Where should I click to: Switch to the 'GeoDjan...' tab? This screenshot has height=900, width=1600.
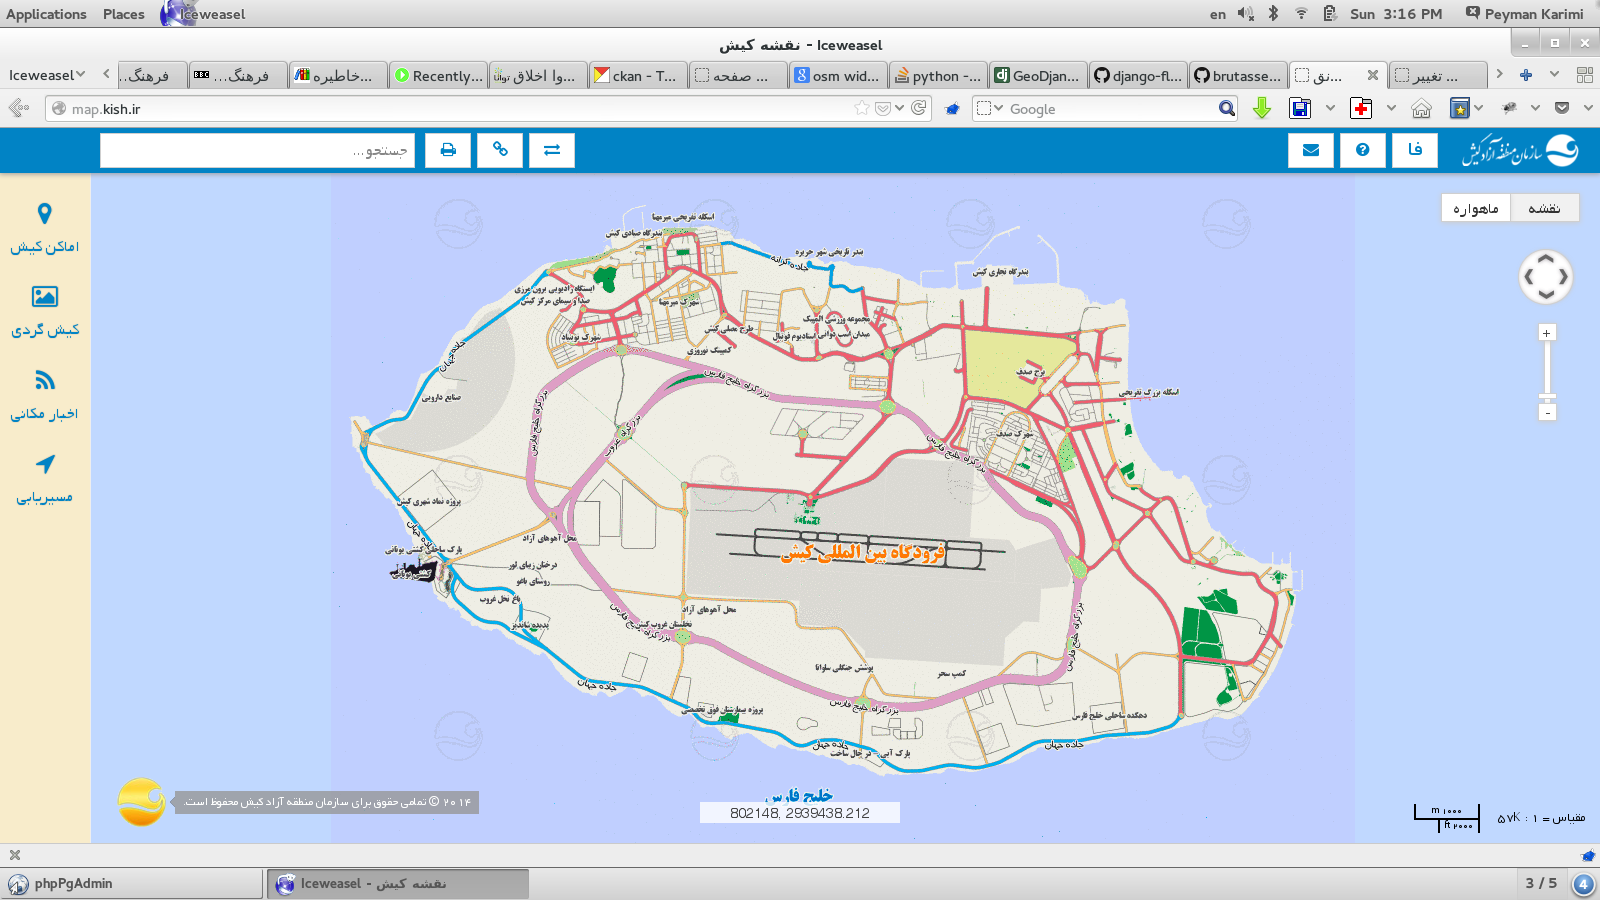1038,75
